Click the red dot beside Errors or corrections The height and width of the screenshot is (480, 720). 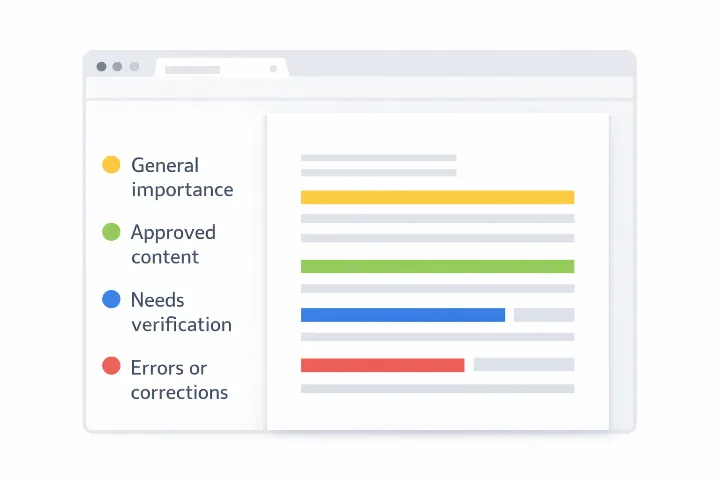(111, 367)
